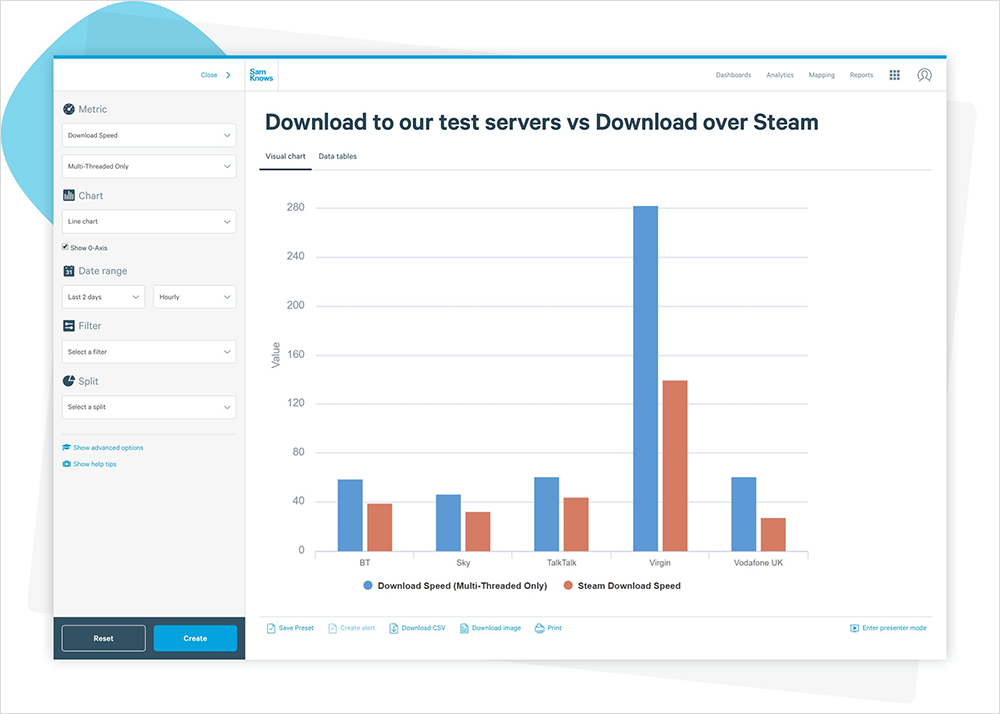The height and width of the screenshot is (714, 1000).
Task: Click the blue Virgin download speed bar
Action: [x=645, y=378]
